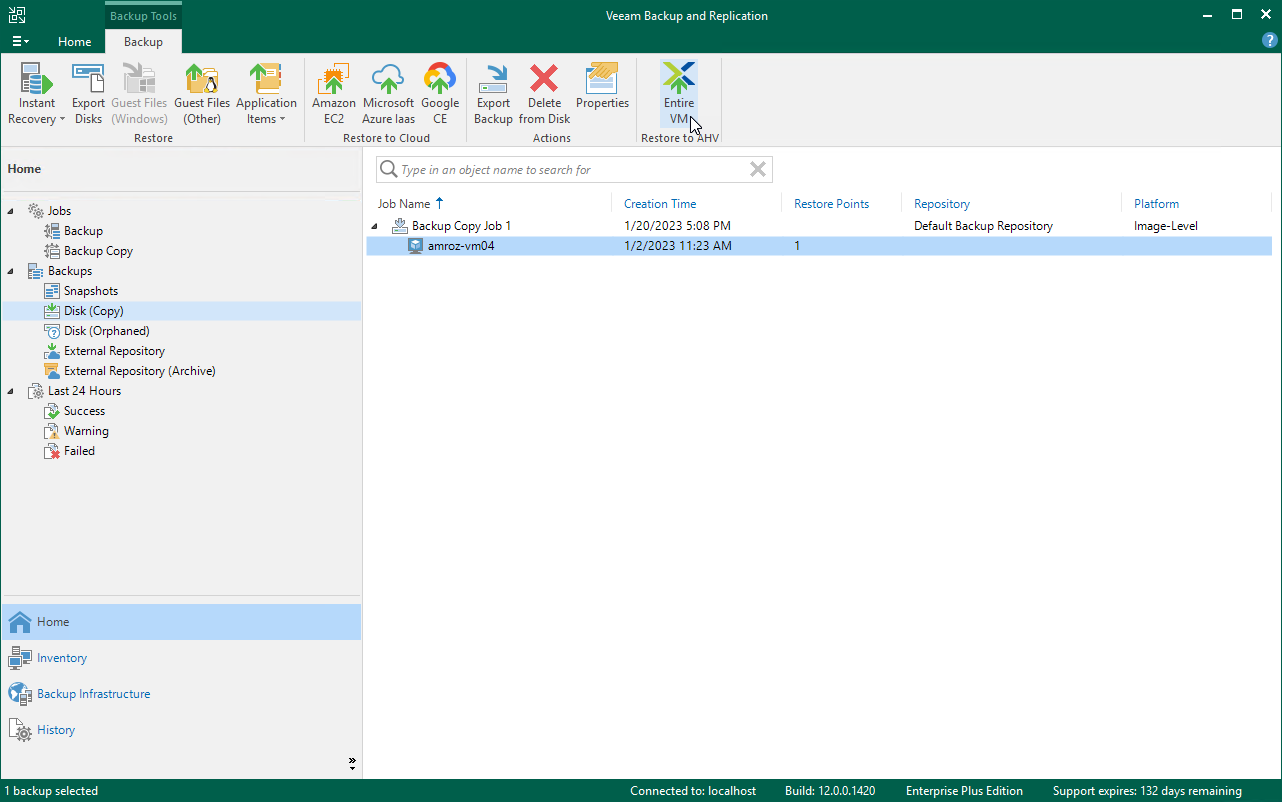Select Warning under Last 24 Hours
This screenshot has width=1282, height=802.
pos(86,431)
